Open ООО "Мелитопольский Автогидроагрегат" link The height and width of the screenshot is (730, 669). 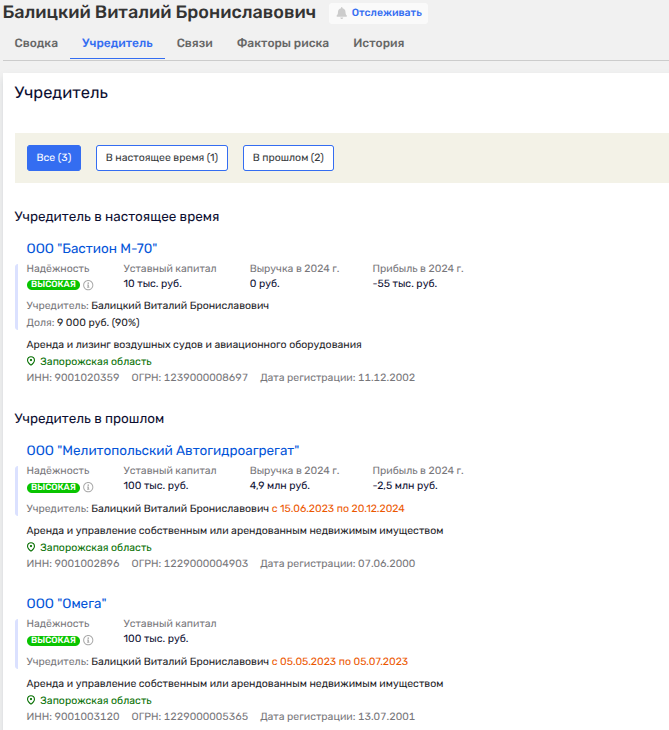point(163,451)
